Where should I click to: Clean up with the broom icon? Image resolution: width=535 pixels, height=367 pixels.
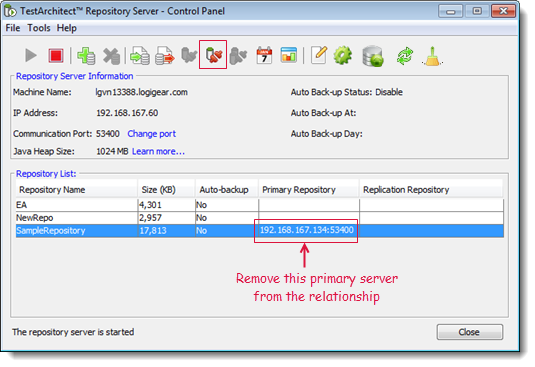(432, 56)
